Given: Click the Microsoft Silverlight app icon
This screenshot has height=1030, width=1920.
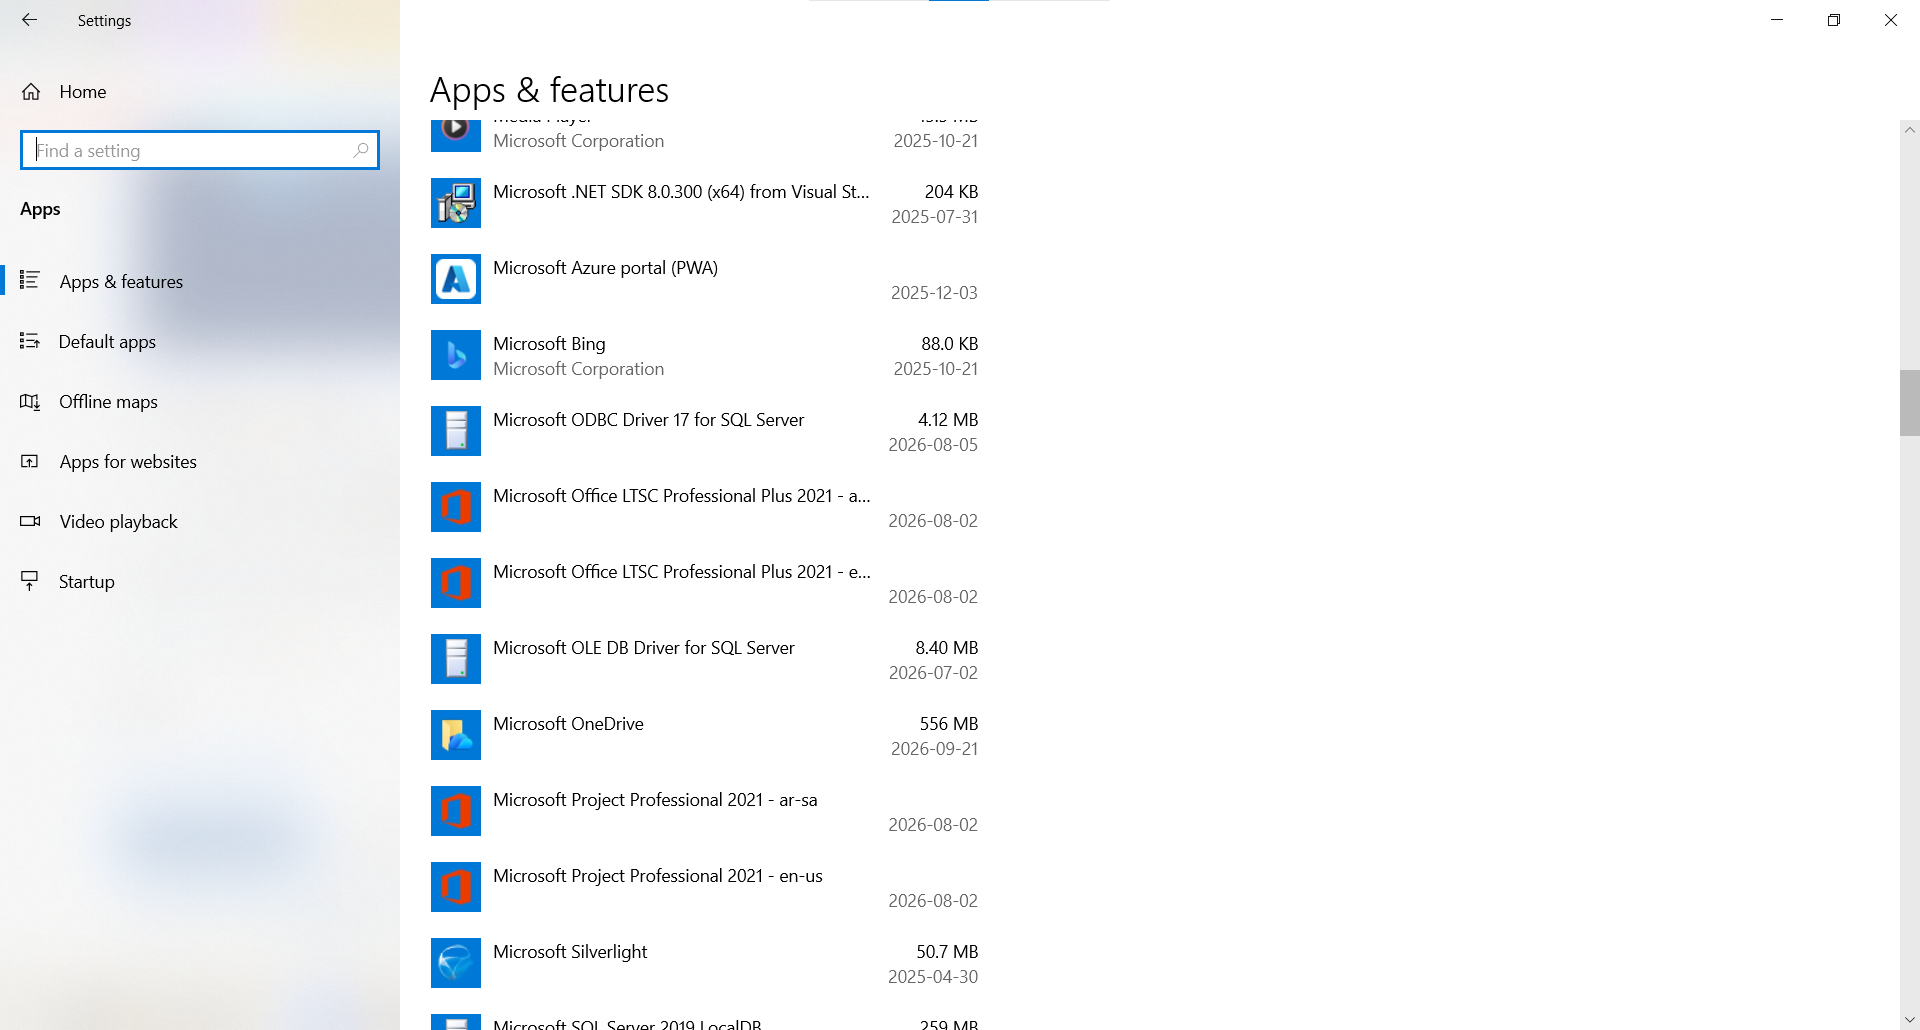Looking at the screenshot, I should (x=456, y=963).
